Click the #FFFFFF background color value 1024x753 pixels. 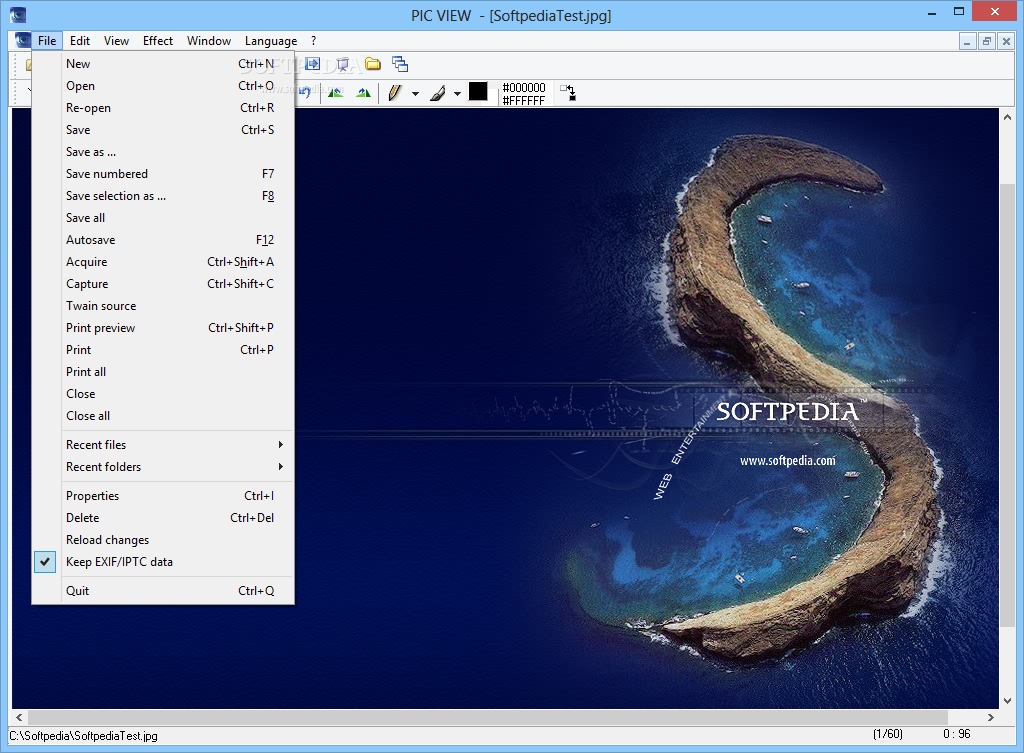click(x=524, y=101)
